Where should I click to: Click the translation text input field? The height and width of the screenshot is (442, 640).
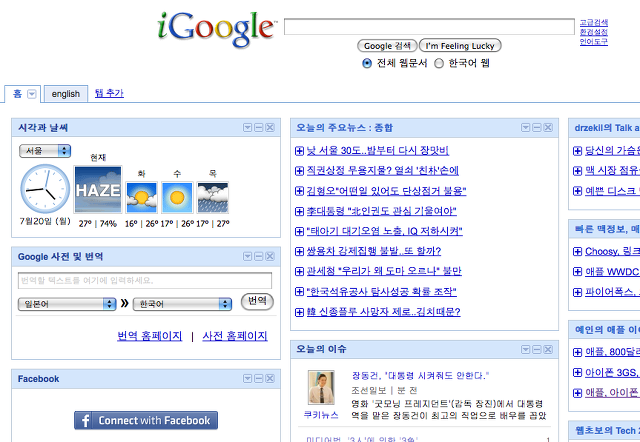(x=145, y=281)
